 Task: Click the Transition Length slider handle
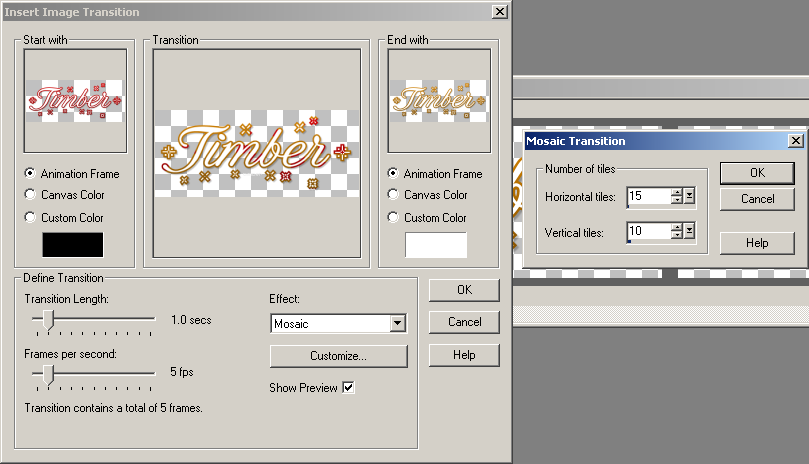point(47,319)
